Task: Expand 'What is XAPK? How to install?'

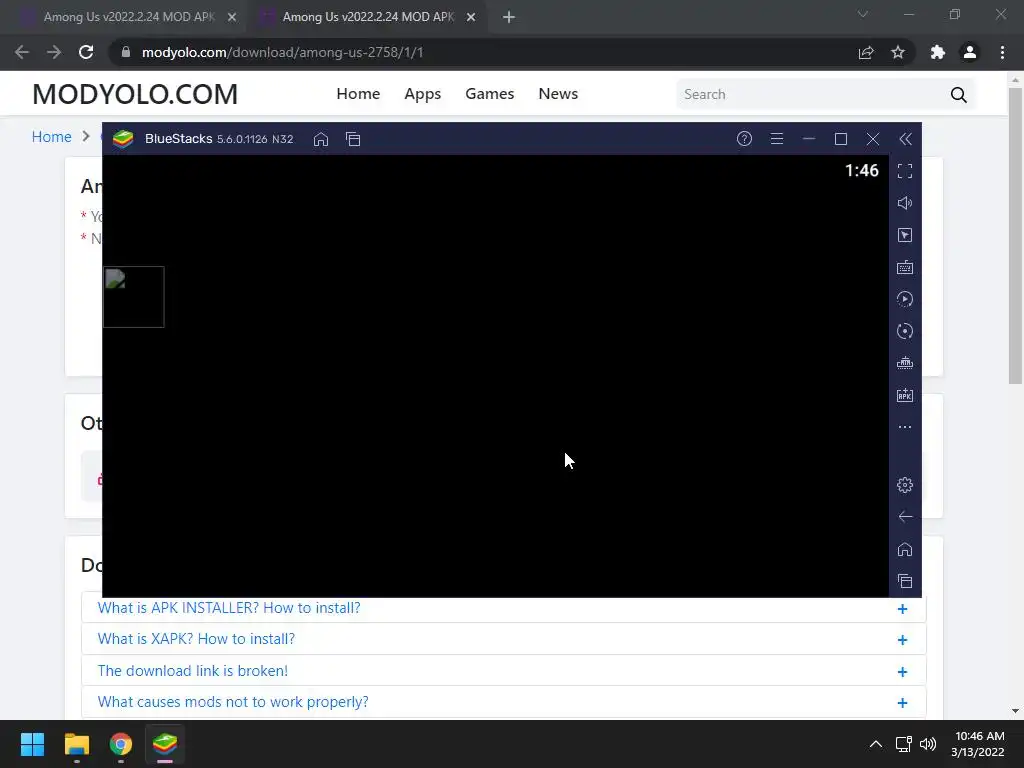Action: coord(504,639)
